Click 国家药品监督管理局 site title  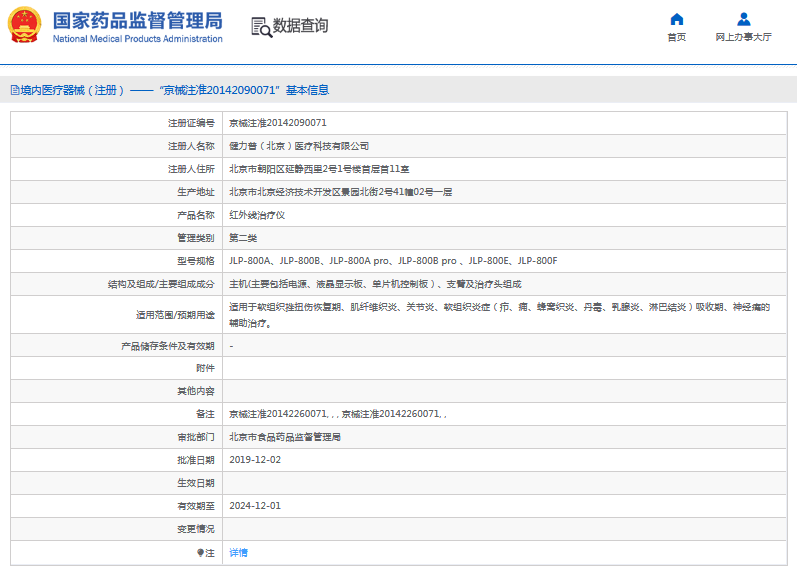point(138,21)
